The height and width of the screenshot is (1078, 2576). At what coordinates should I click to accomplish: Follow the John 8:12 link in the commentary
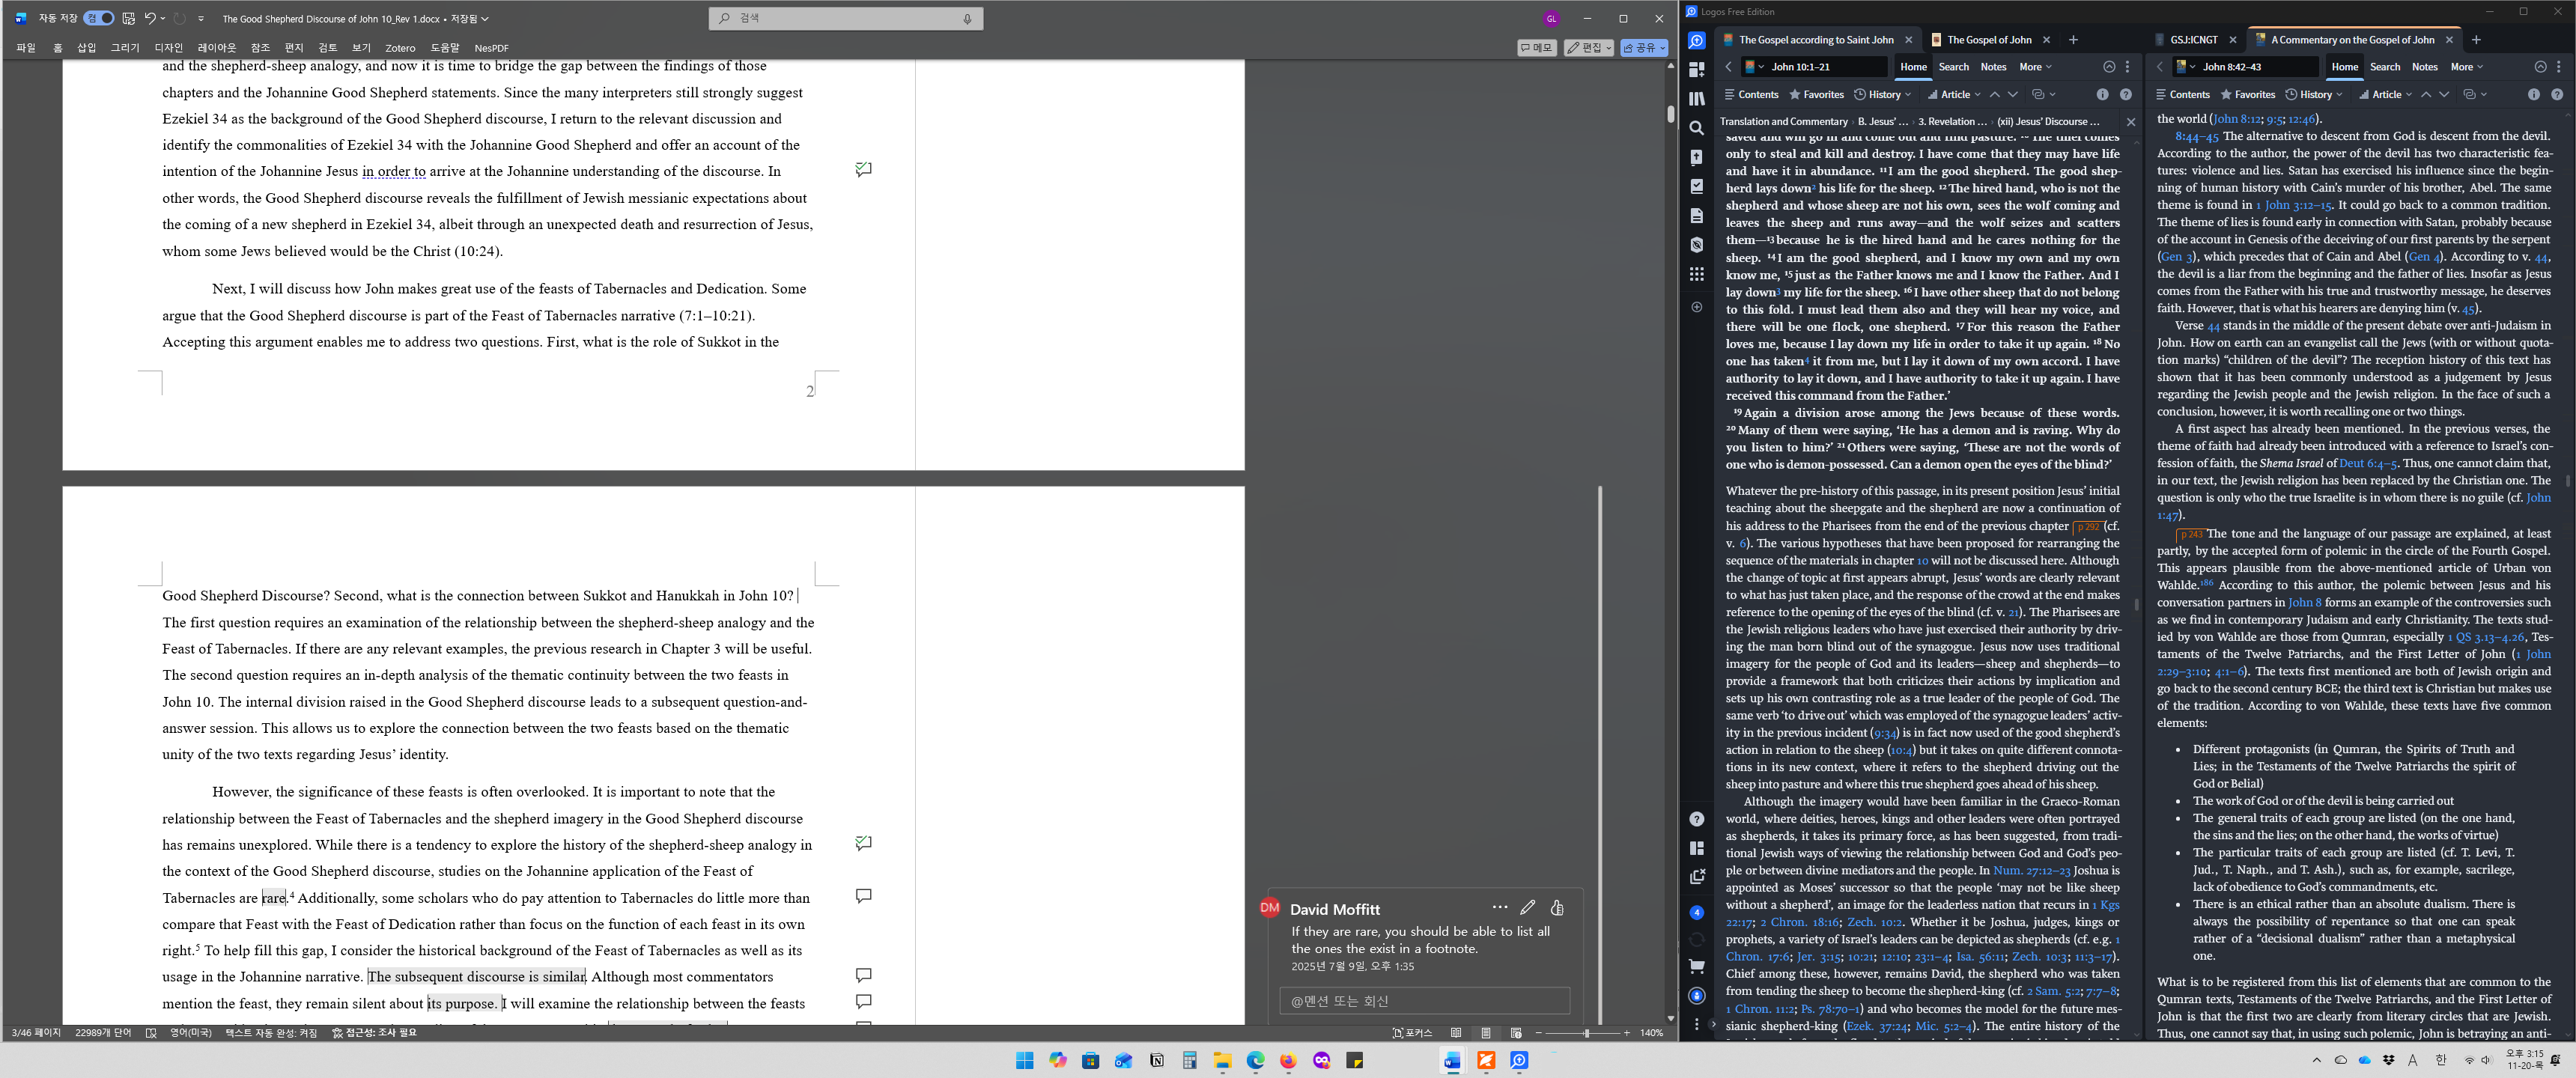pos(2237,119)
